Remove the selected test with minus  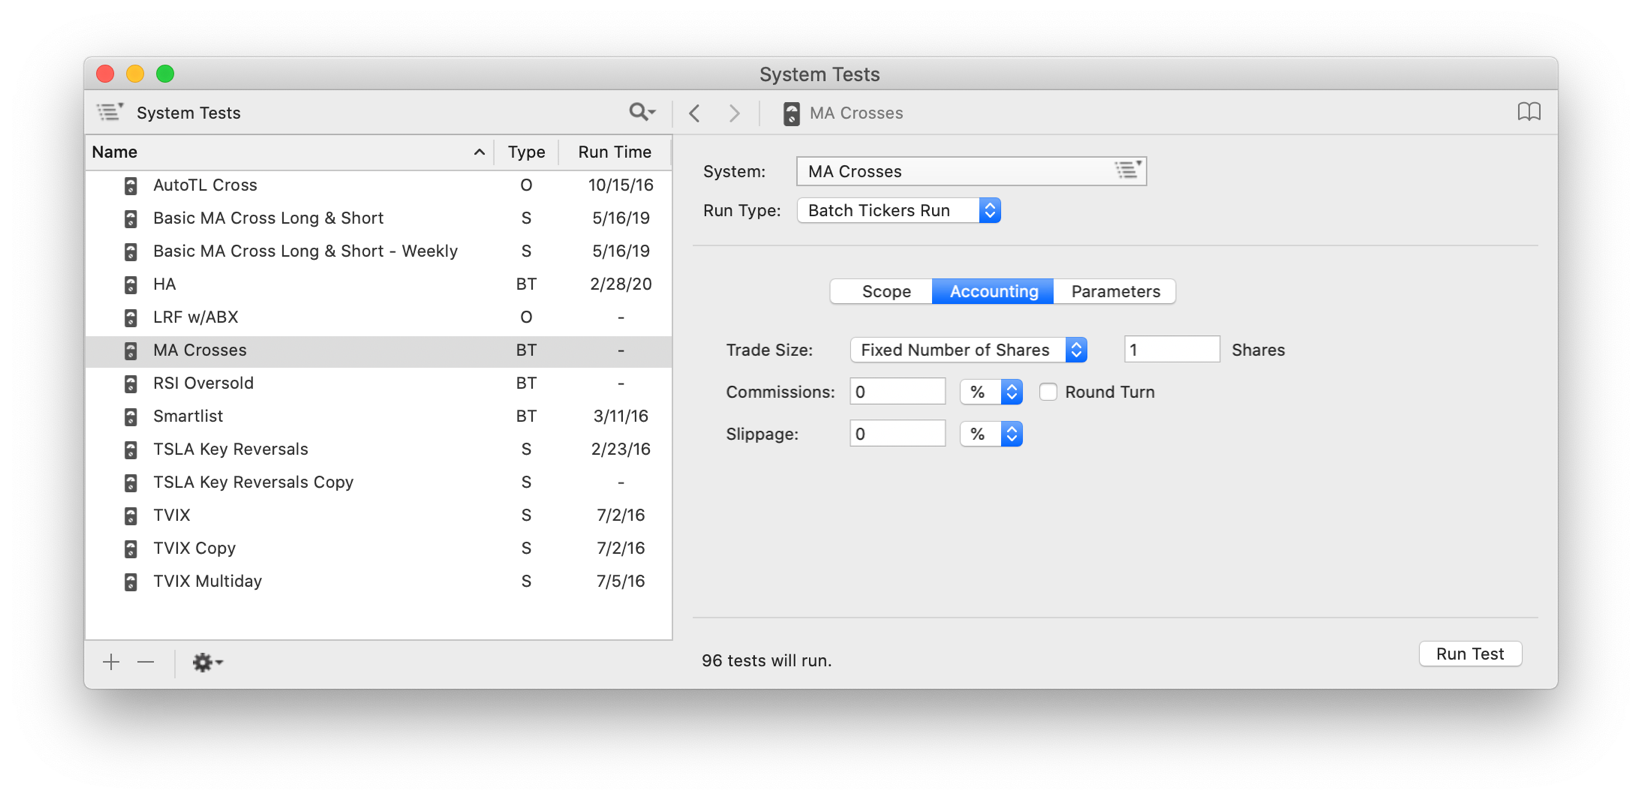pyautogui.click(x=146, y=662)
